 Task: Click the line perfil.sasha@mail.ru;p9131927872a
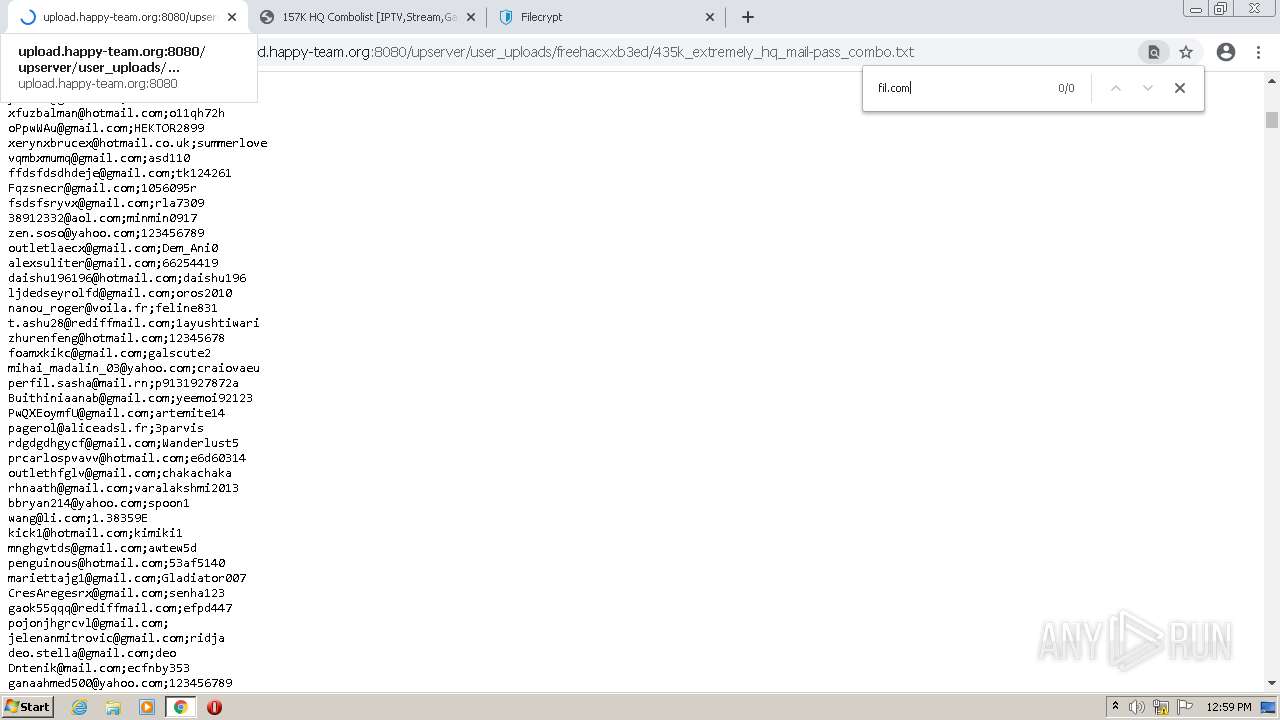pos(123,383)
